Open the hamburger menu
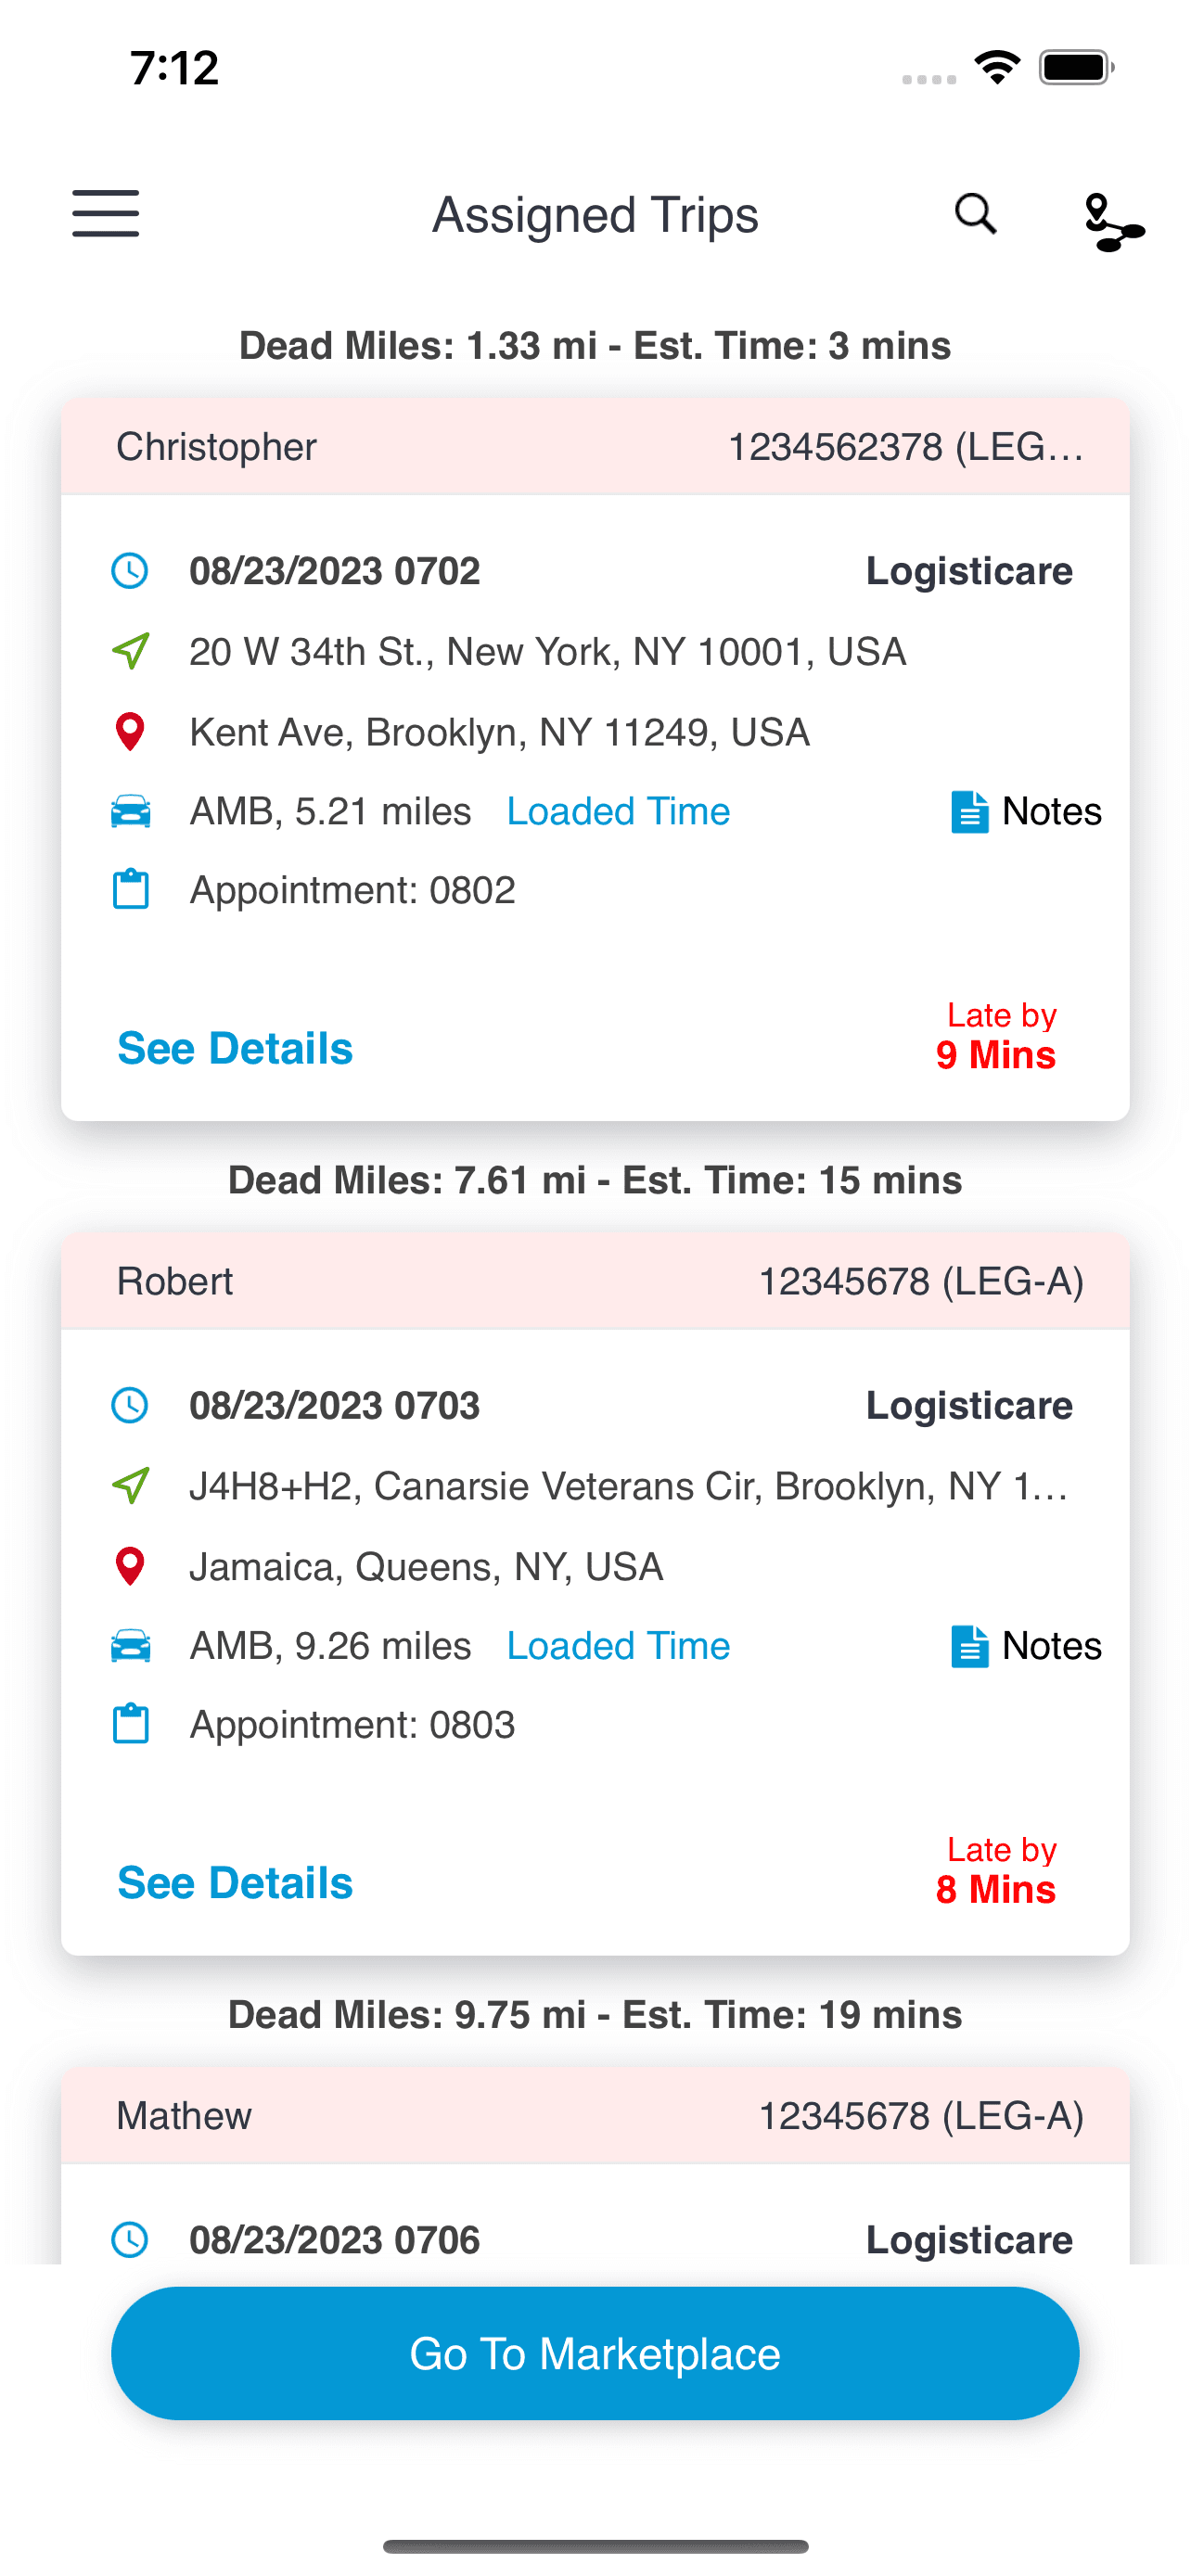1191x2576 pixels. [105, 214]
